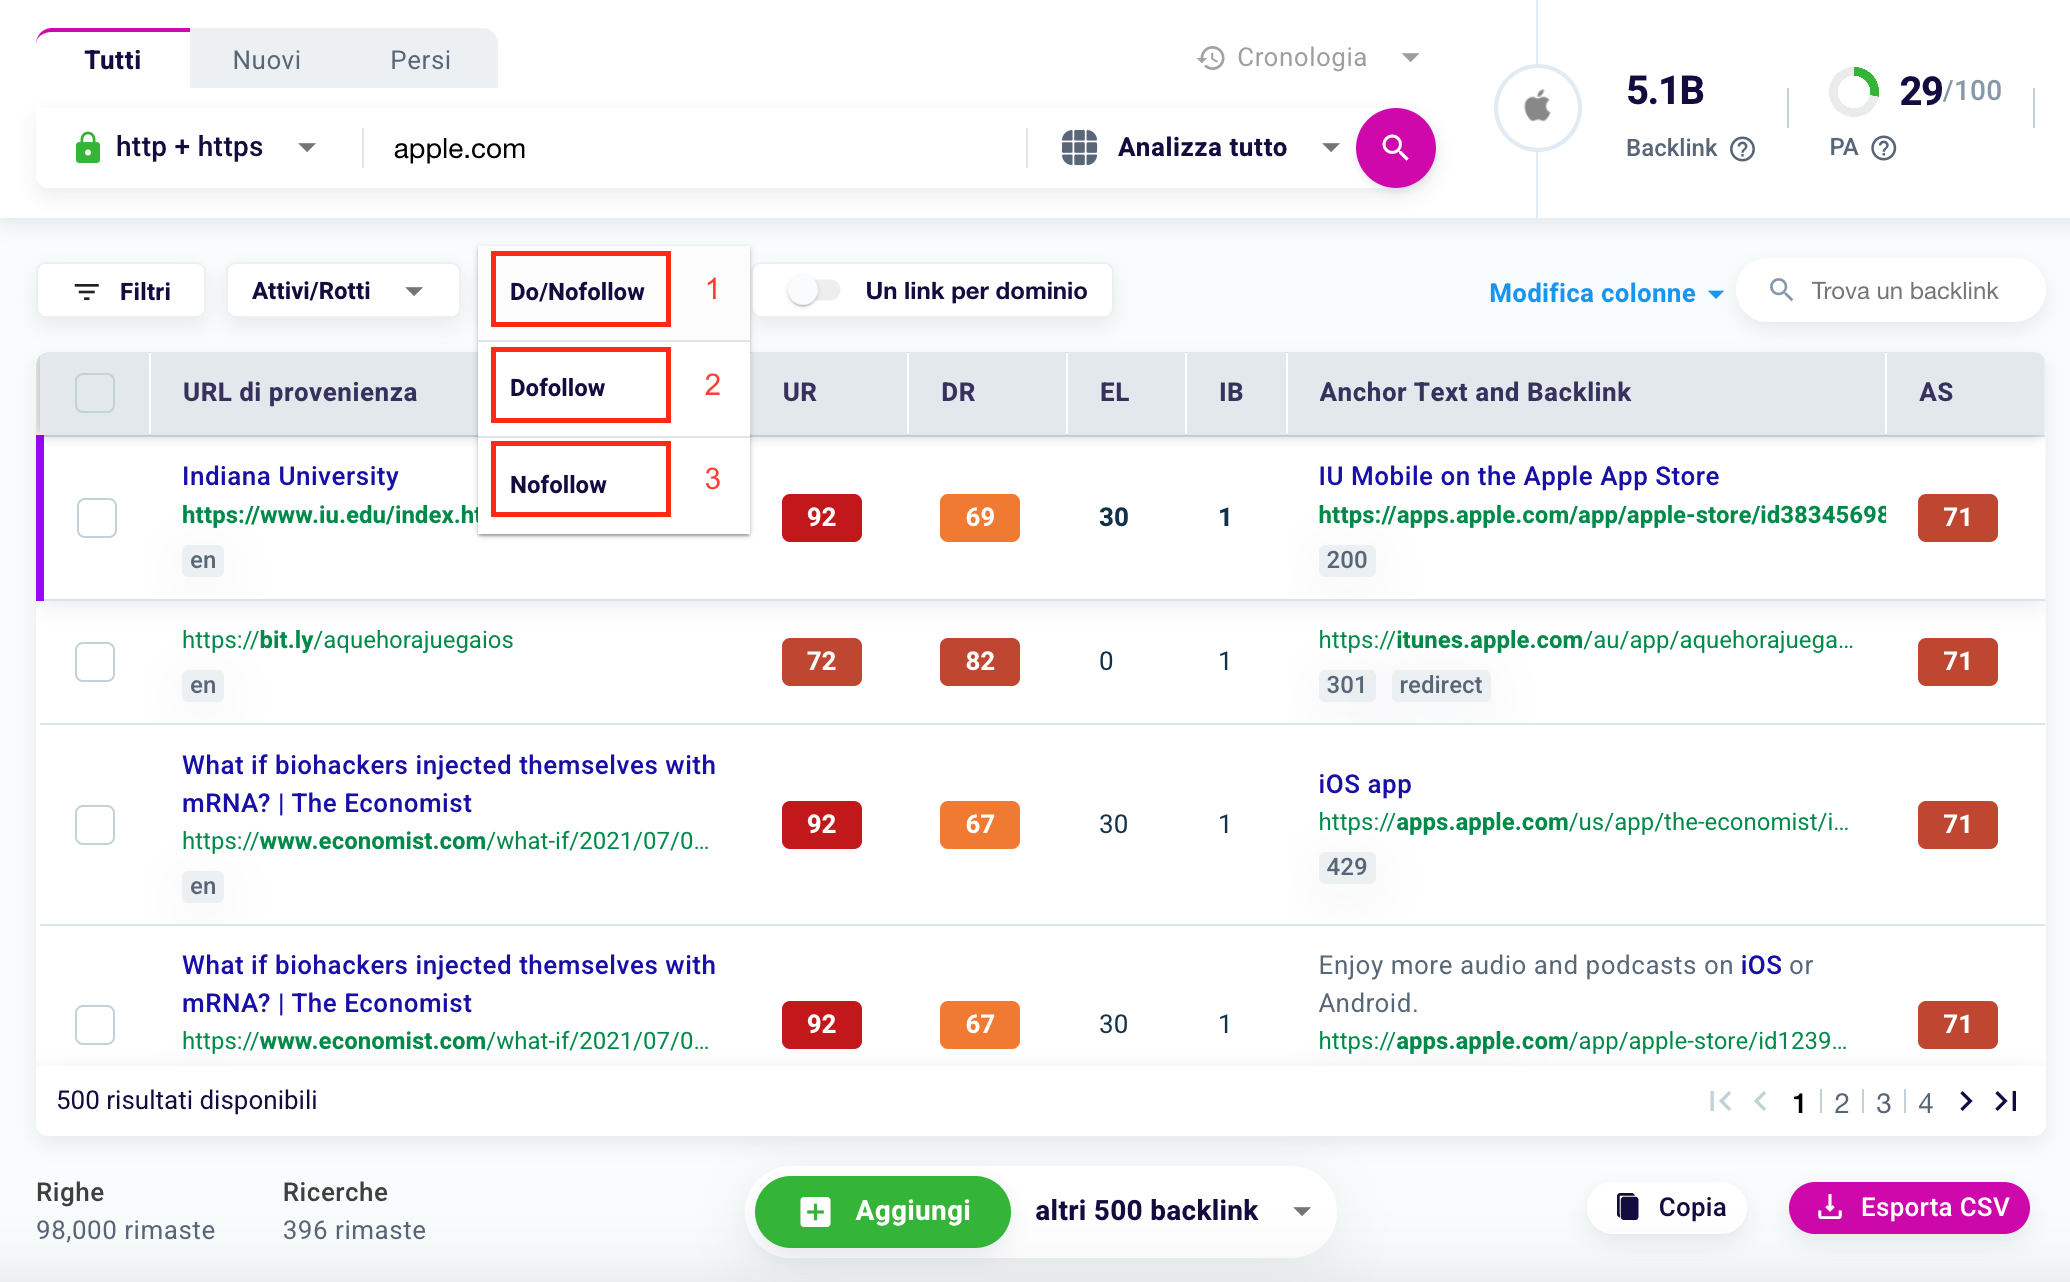Switch to the Nuovi tab

click(x=266, y=60)
